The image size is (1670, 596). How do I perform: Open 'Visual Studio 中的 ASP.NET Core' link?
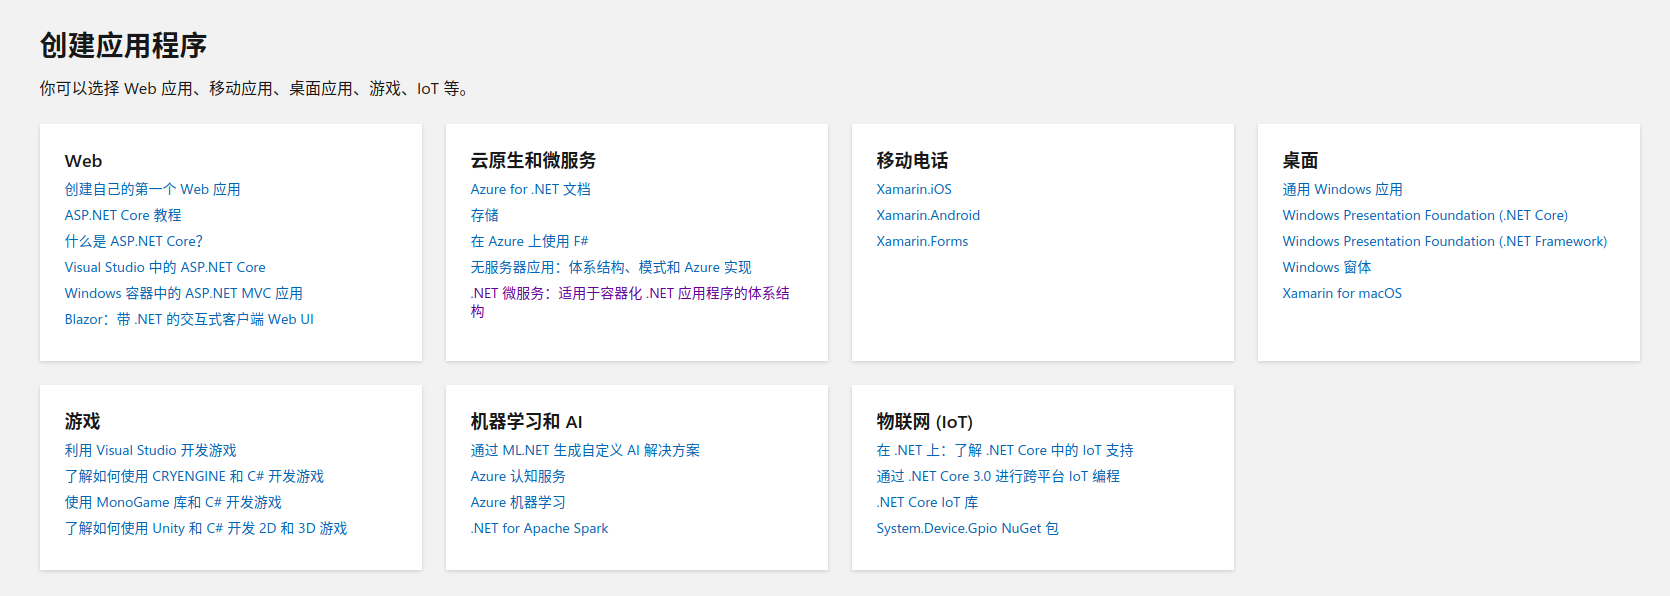(x=165, y=267)
